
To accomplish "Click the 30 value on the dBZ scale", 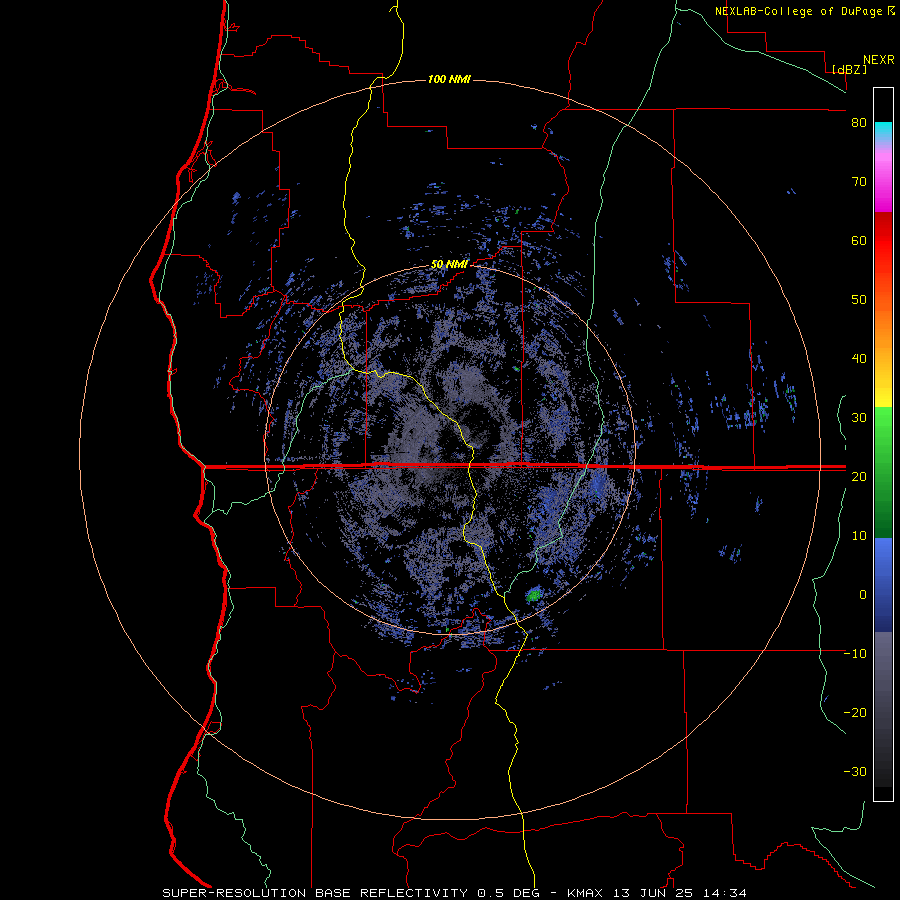I will (x=859, y=418).
